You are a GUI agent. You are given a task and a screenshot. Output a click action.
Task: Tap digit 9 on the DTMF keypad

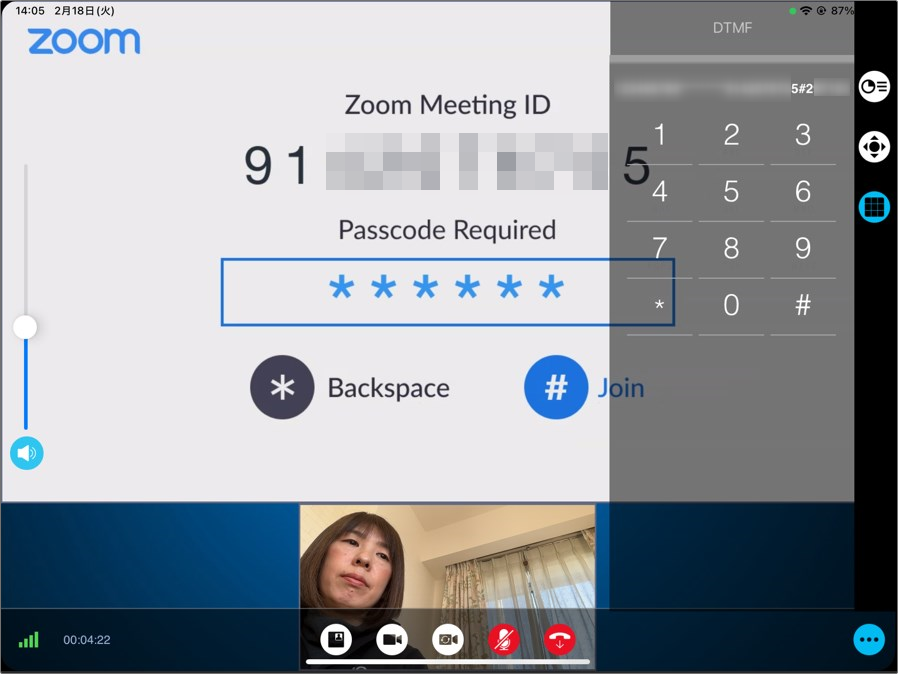pos(803,249)
